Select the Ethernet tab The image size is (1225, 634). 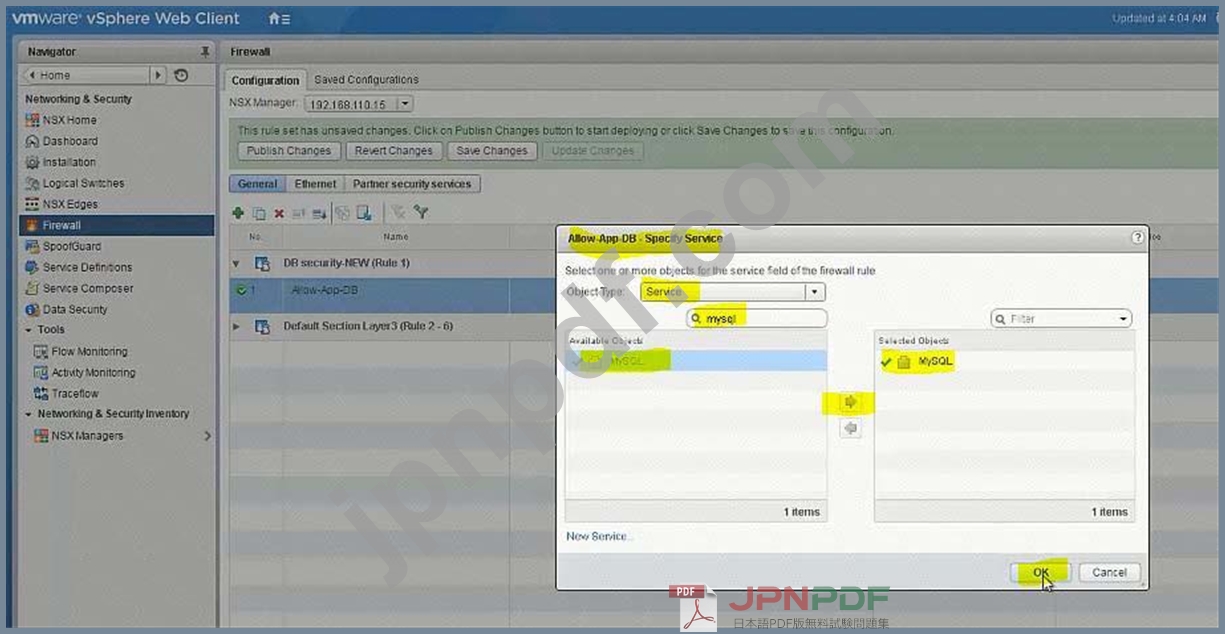(x=315, y=184)
